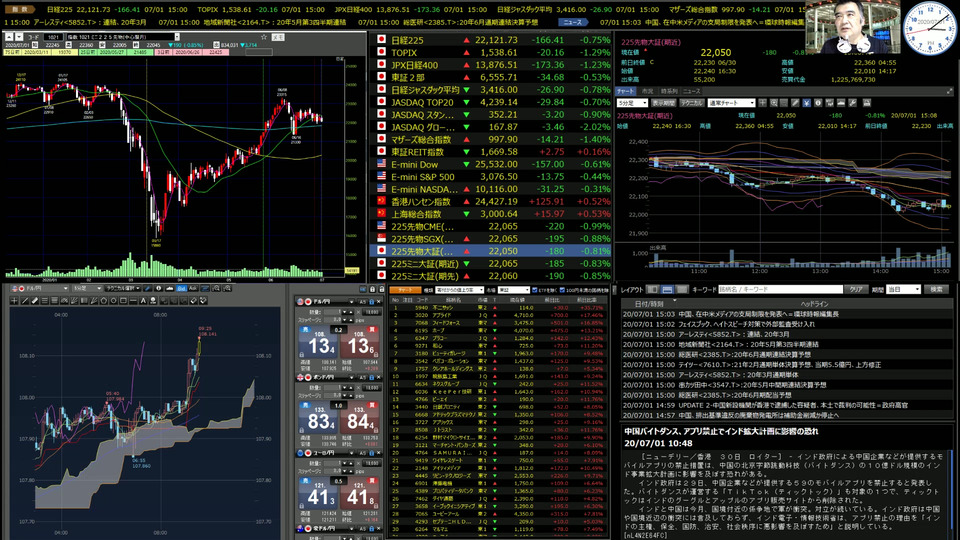960x540 pixels.
Task: Switch to the チャート tab in futures panel
Action: [625, 91]
